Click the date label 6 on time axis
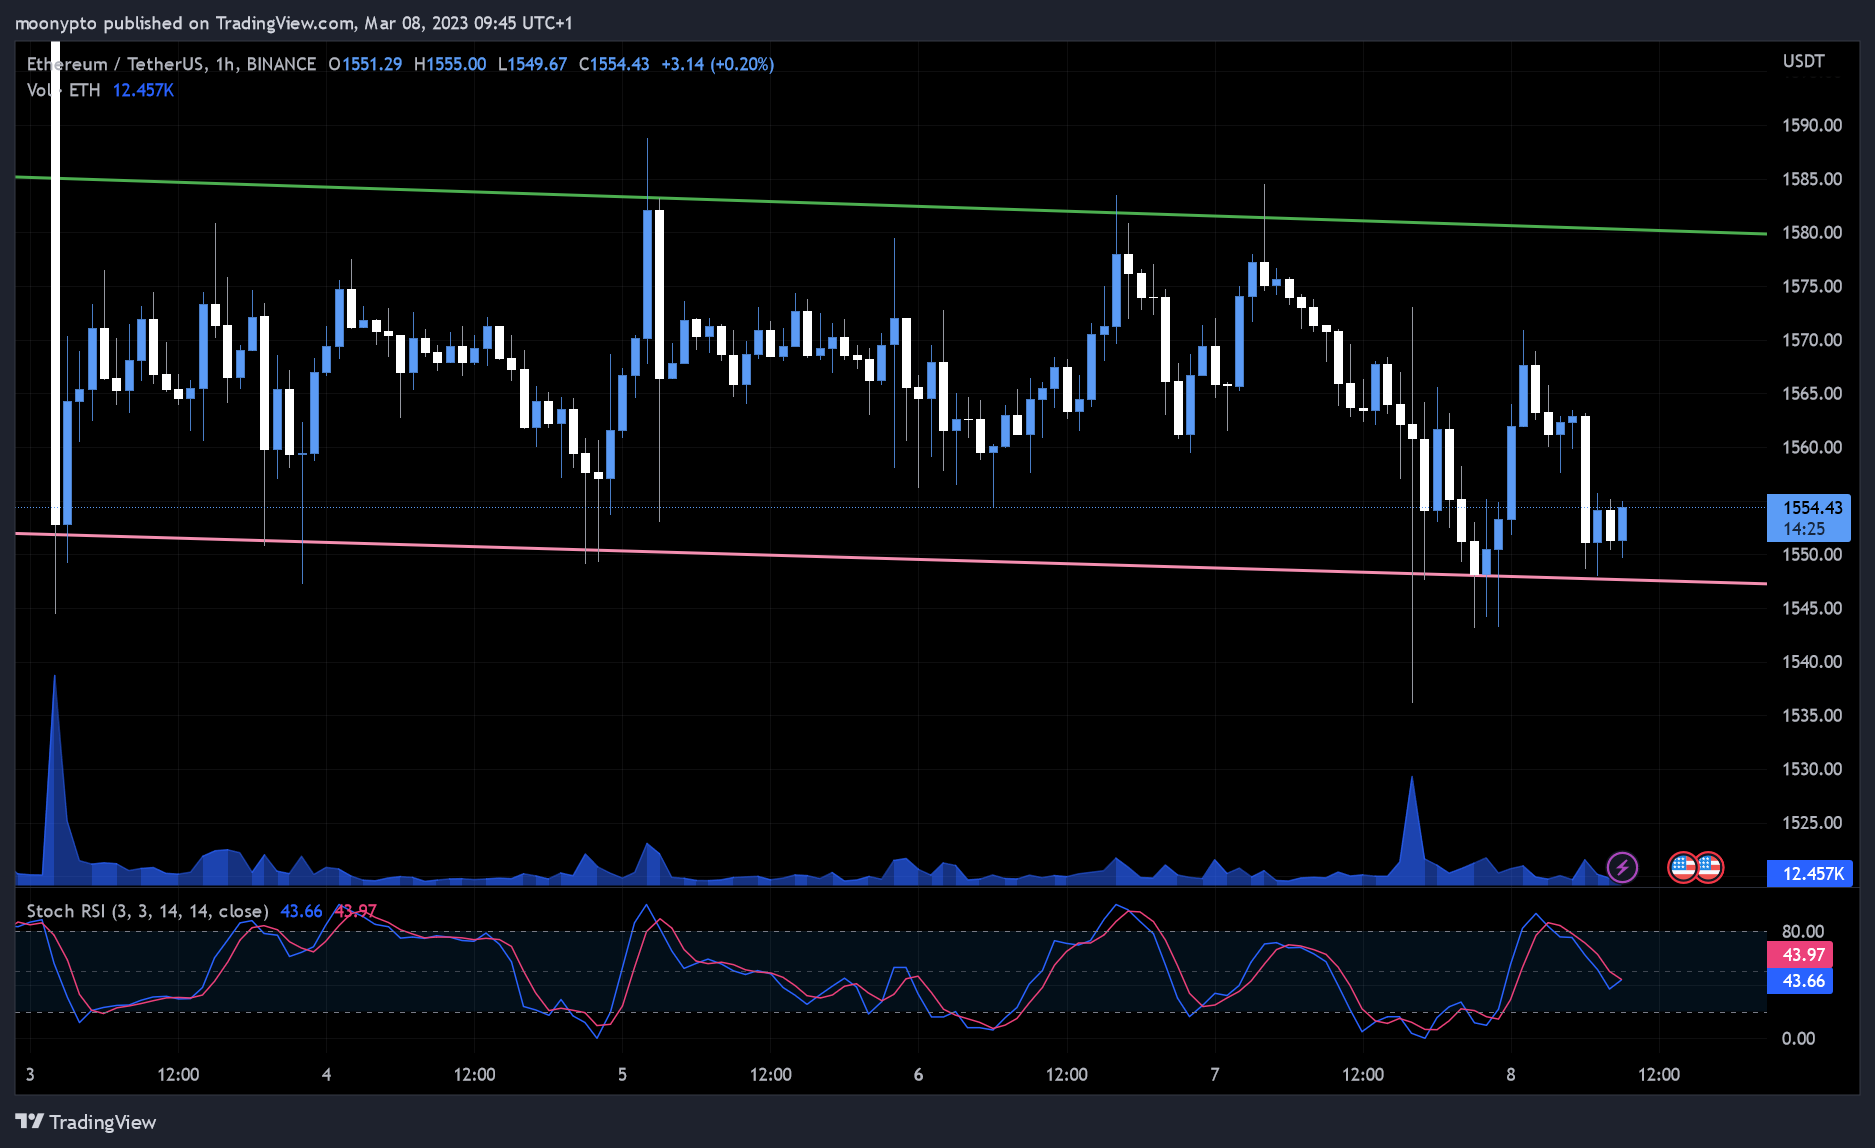The image size is (1875, 1148). (x=918, y=1075)
